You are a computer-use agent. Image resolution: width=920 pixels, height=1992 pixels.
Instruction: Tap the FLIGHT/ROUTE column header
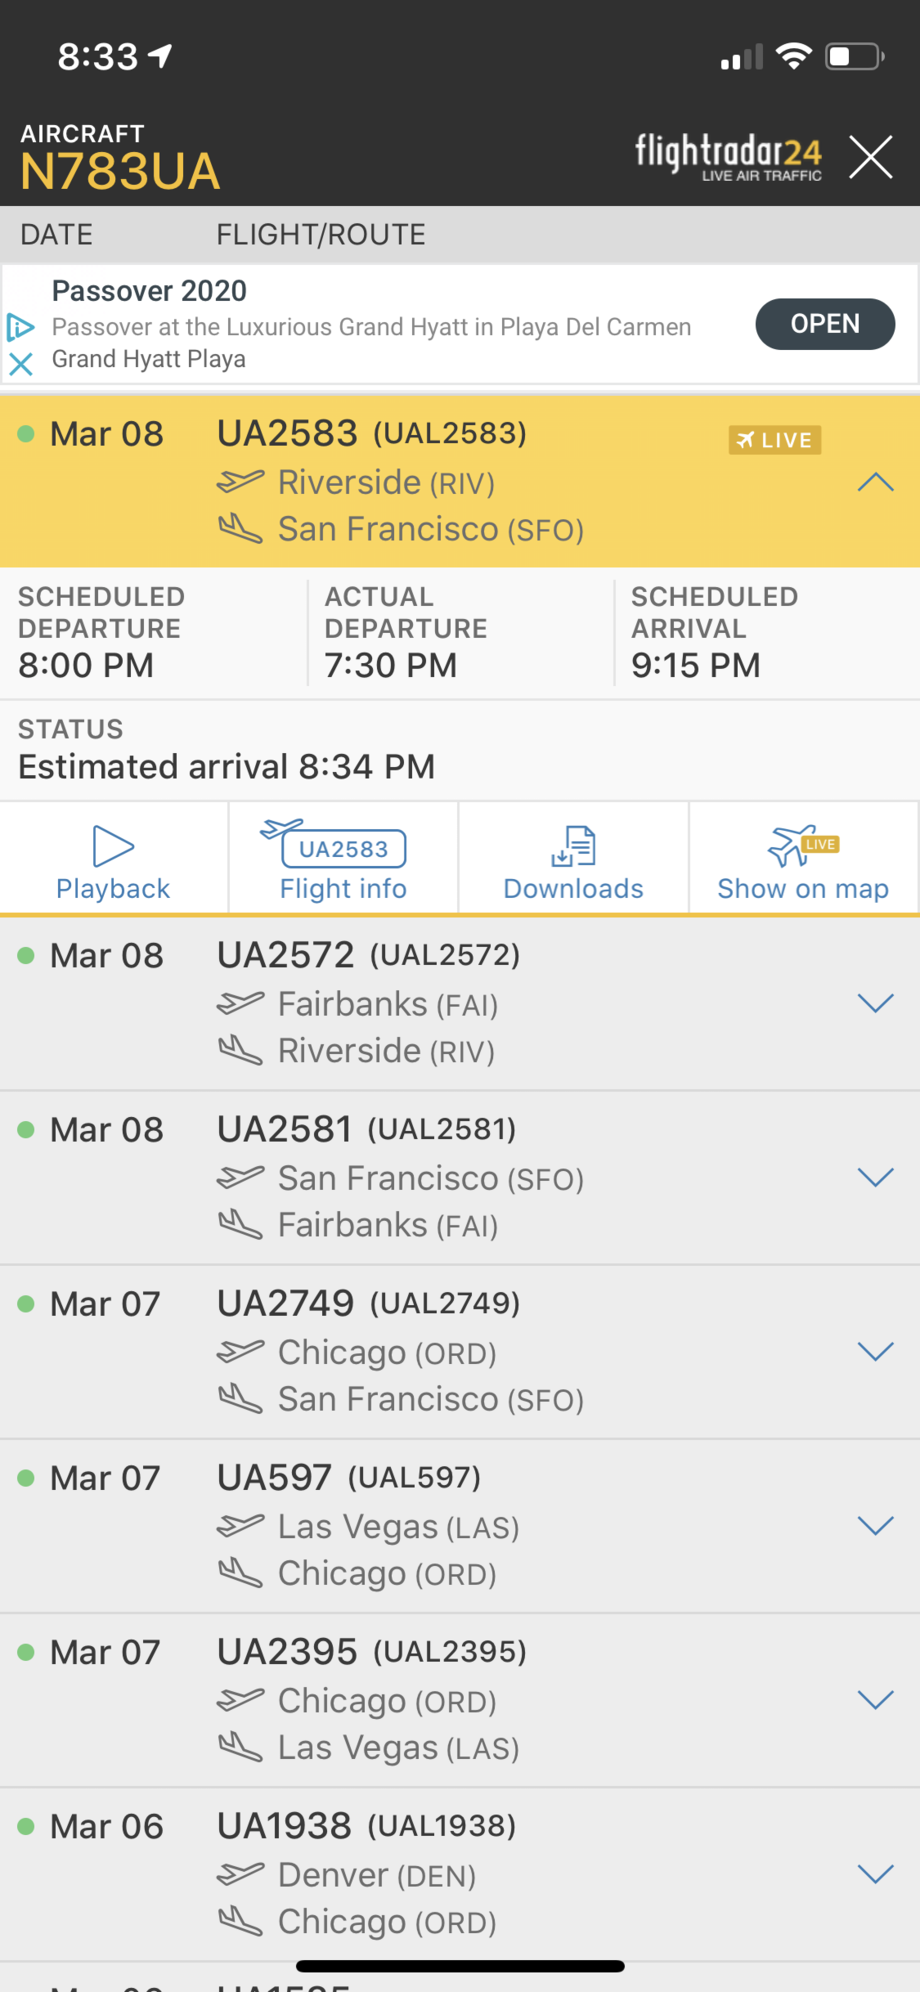pyautogui.click(x=321, y=235)
